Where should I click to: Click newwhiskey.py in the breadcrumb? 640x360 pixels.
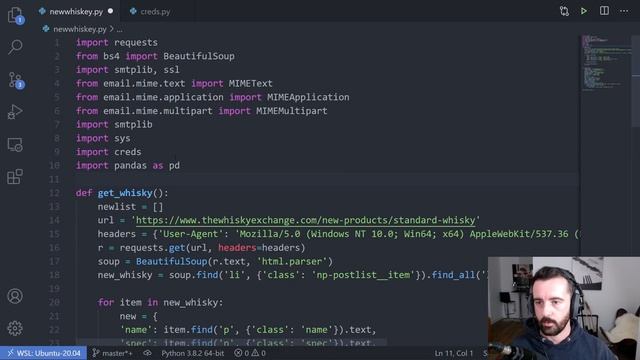click(80, 29)
